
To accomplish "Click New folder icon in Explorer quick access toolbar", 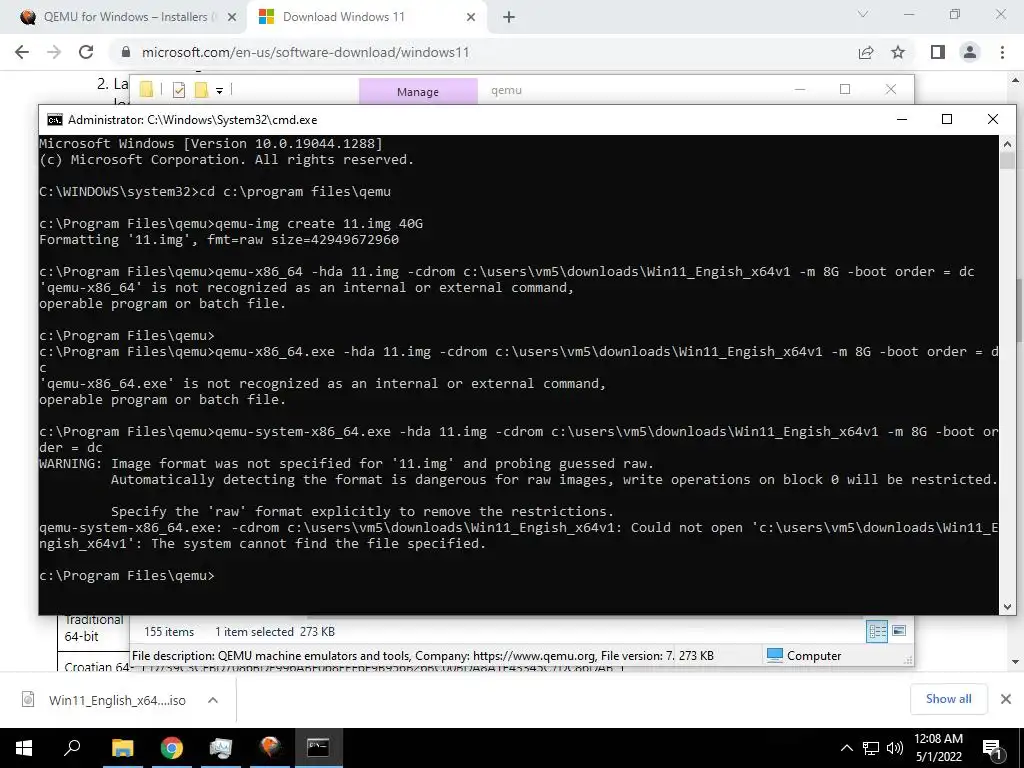I will point(201,89).
